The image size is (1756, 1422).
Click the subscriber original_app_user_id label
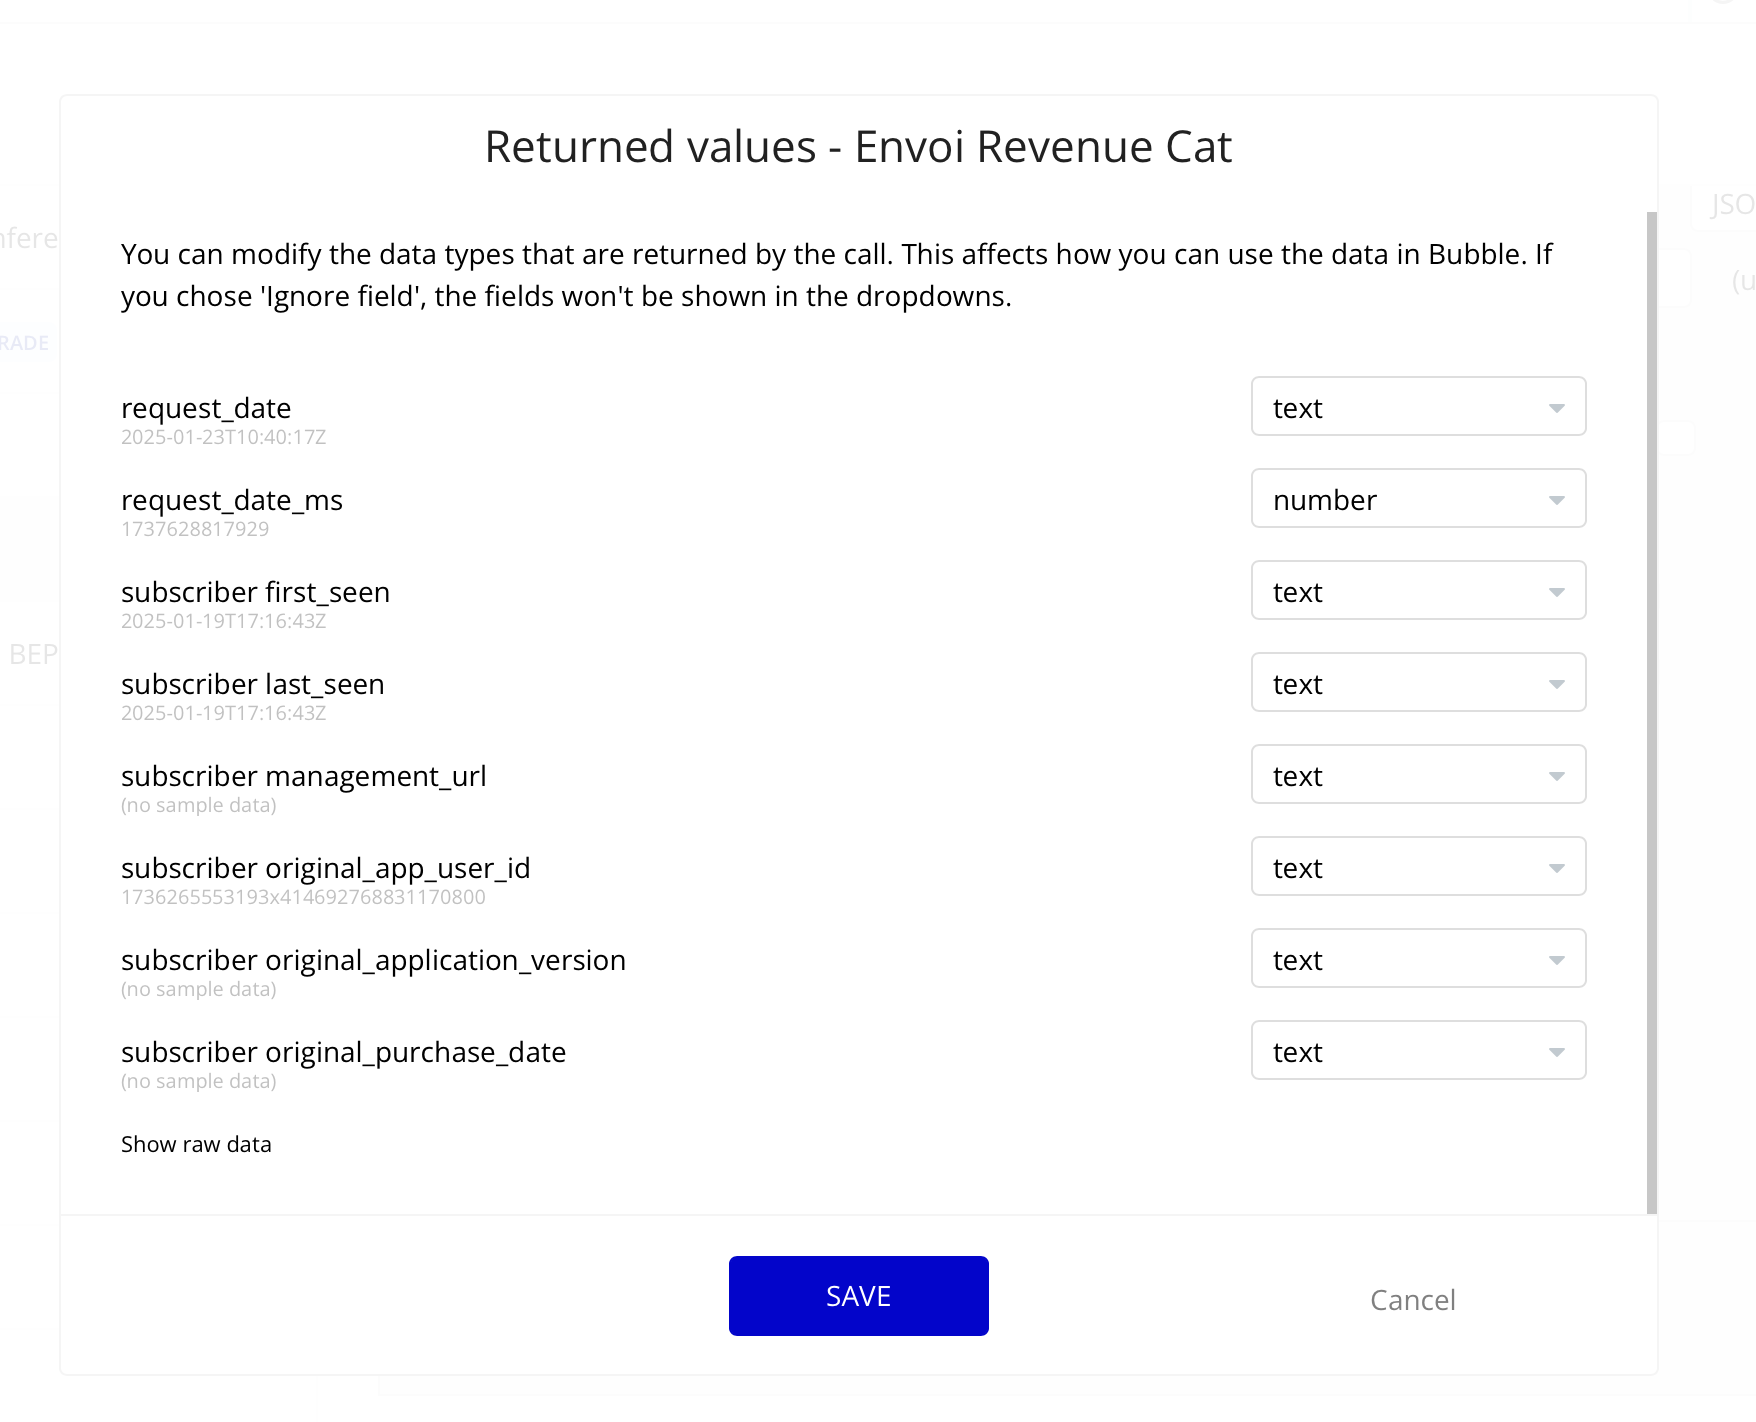326,868
